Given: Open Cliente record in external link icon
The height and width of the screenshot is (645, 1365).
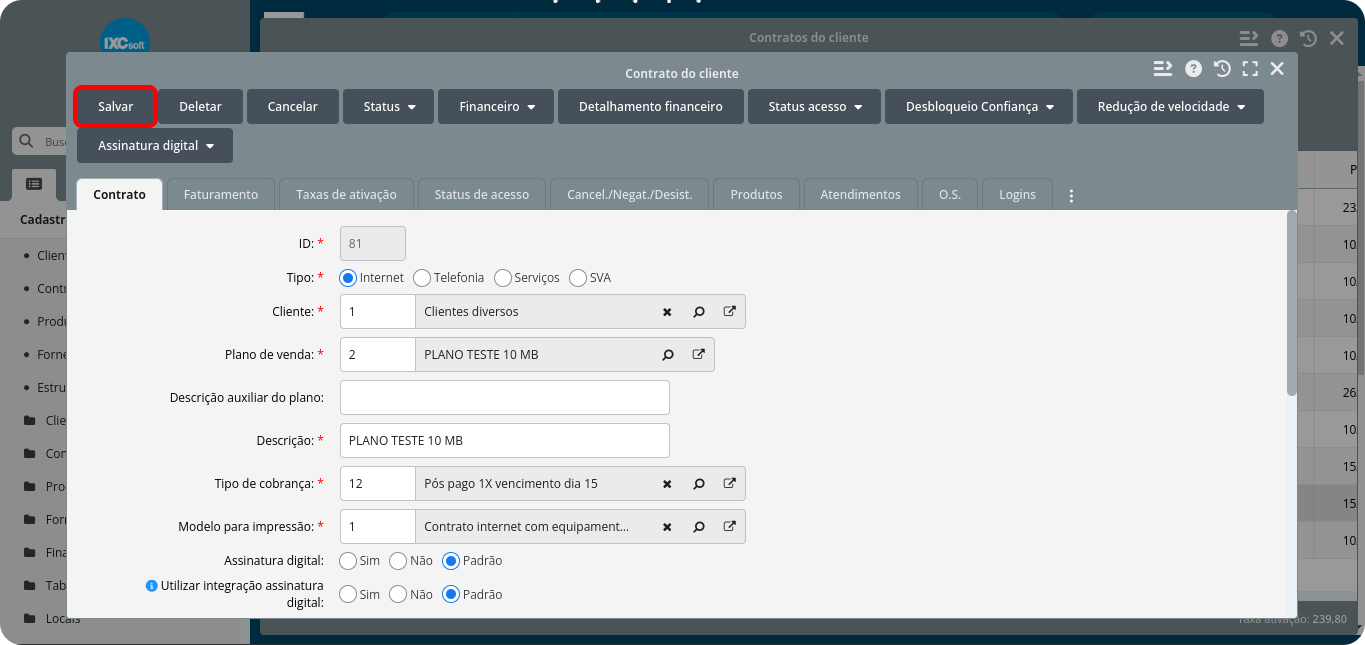Looking at the screenshot, I should click(730, 312).
